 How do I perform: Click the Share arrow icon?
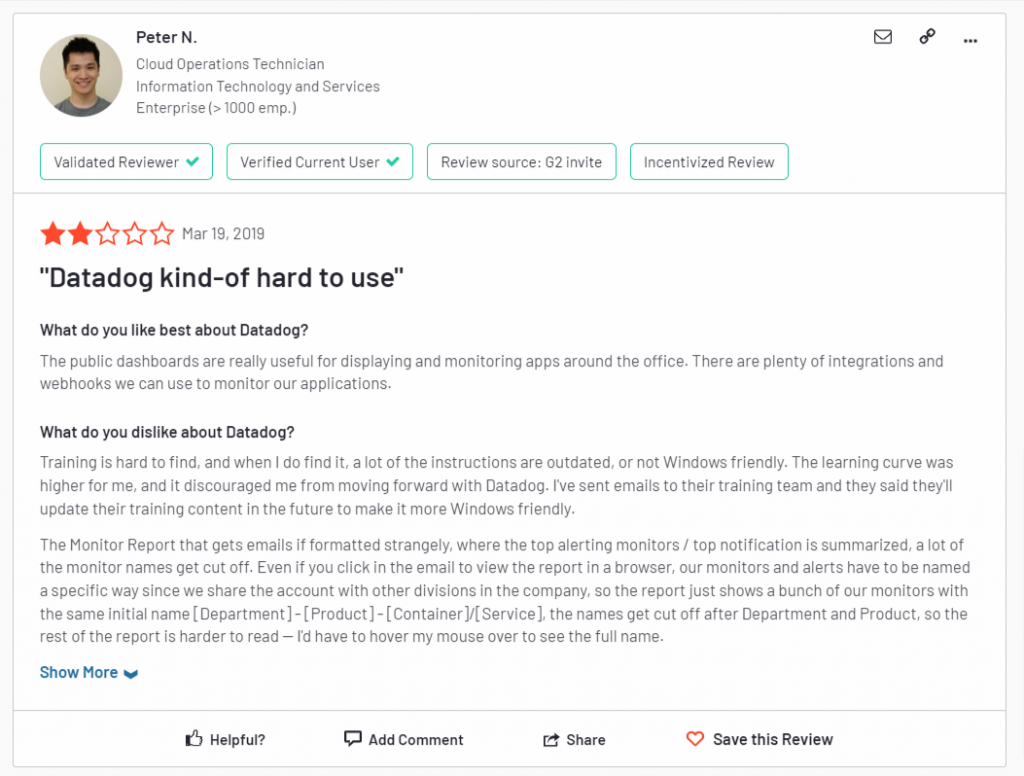551,740
